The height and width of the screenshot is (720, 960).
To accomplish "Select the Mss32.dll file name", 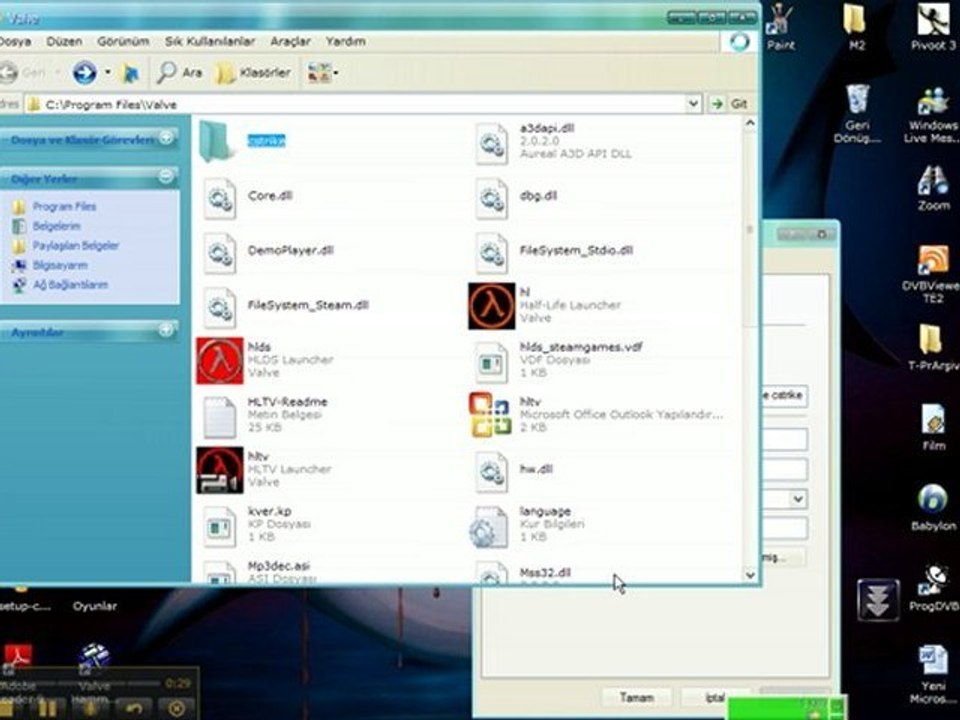I will click(545, 572).
